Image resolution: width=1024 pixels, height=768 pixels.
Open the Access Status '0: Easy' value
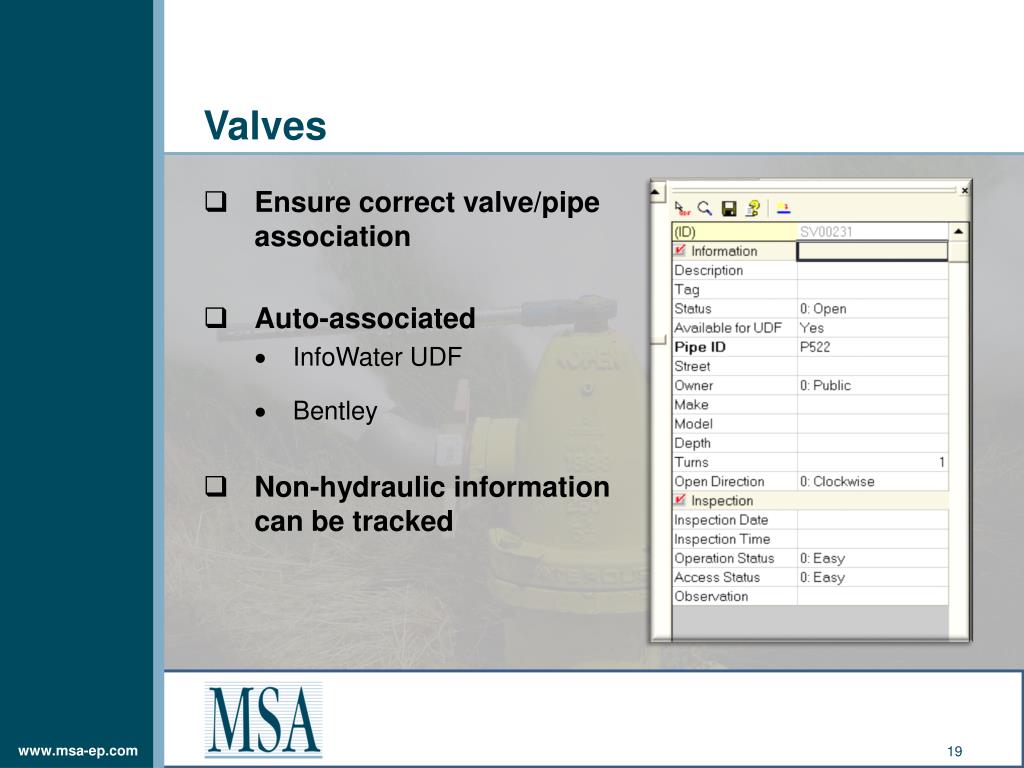point(872,577)
